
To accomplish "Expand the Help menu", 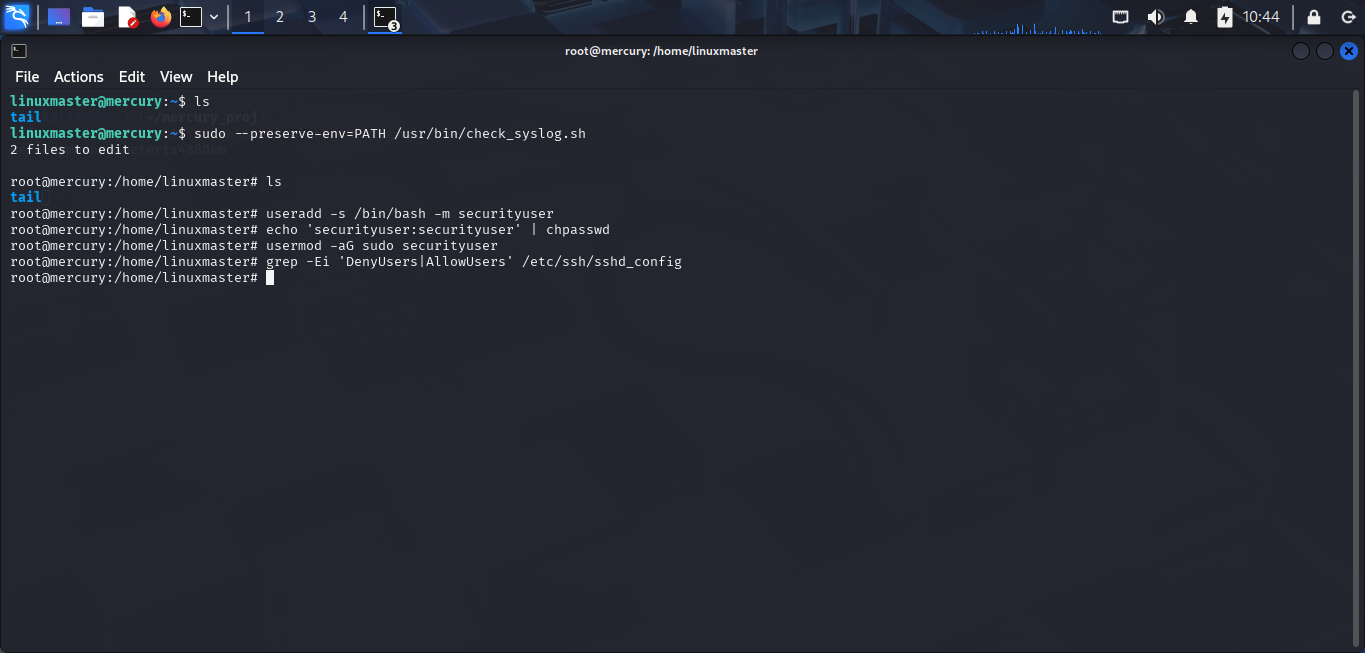I will tap(222, 77).
